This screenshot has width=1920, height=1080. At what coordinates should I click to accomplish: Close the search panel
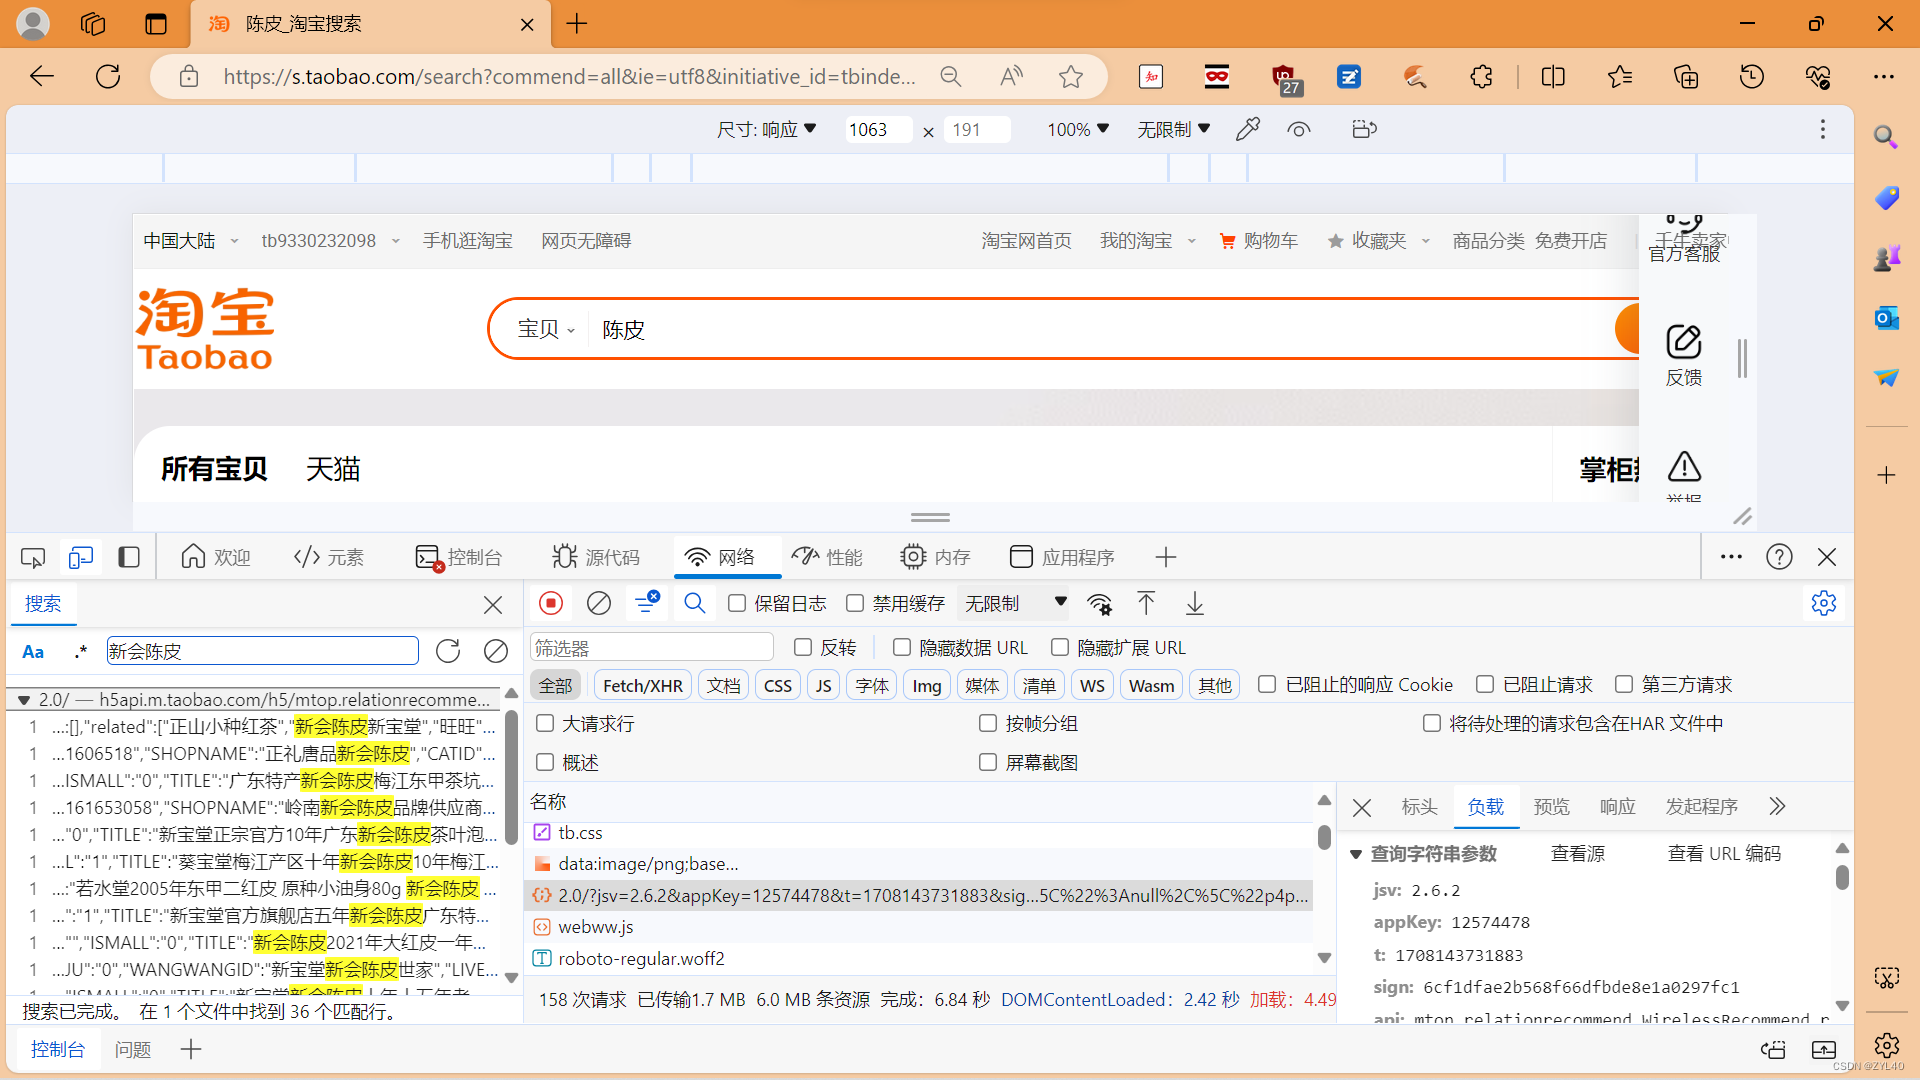click(493, 605)
